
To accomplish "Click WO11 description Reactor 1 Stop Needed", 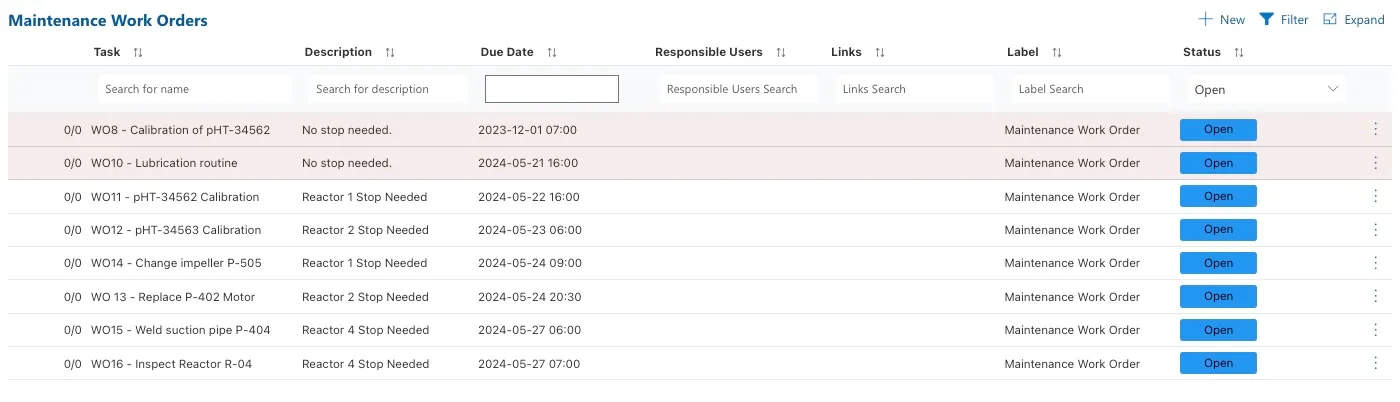I will click(x=364, y=197).
